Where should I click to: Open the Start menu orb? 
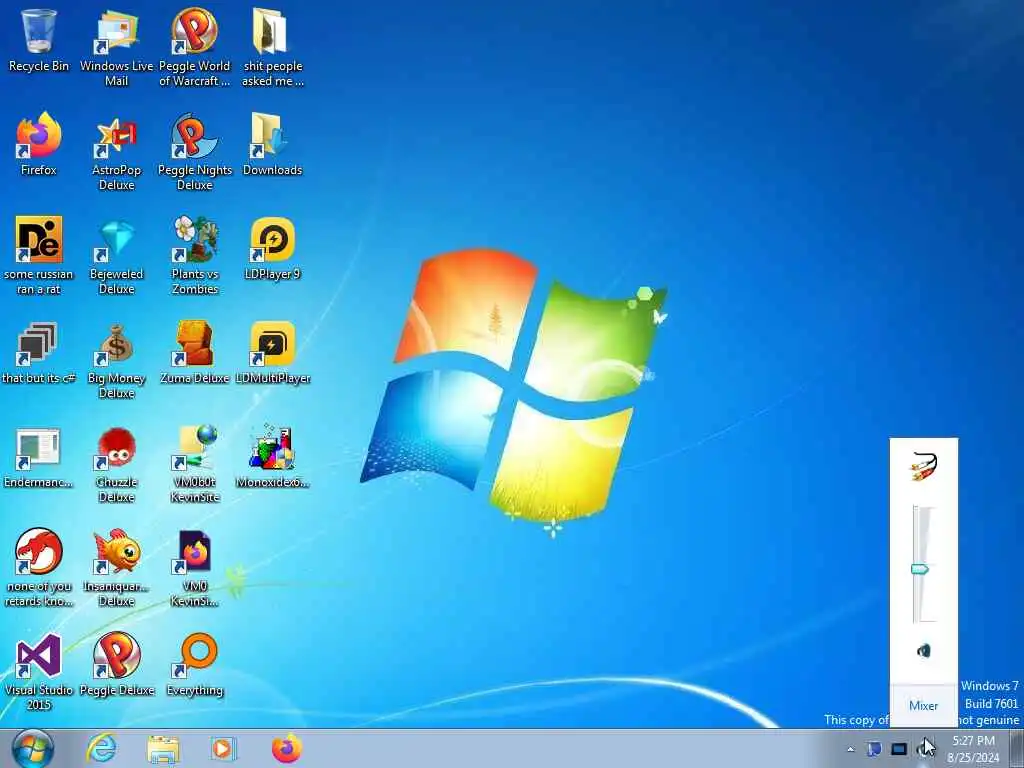[x=33, y=748]
